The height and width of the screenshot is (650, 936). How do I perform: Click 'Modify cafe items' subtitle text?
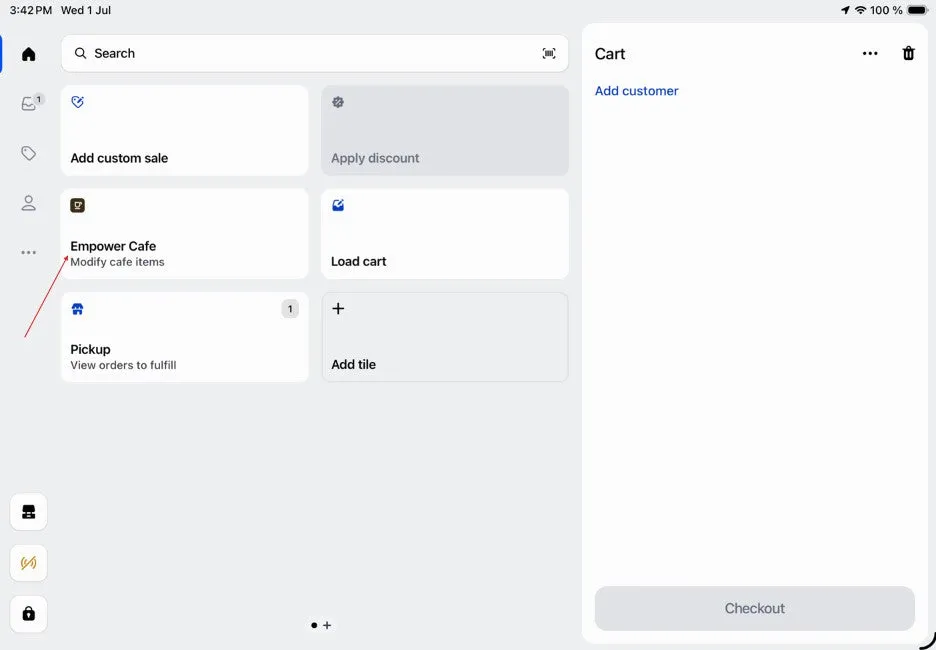pyautogui.click(x=117, y=262)
